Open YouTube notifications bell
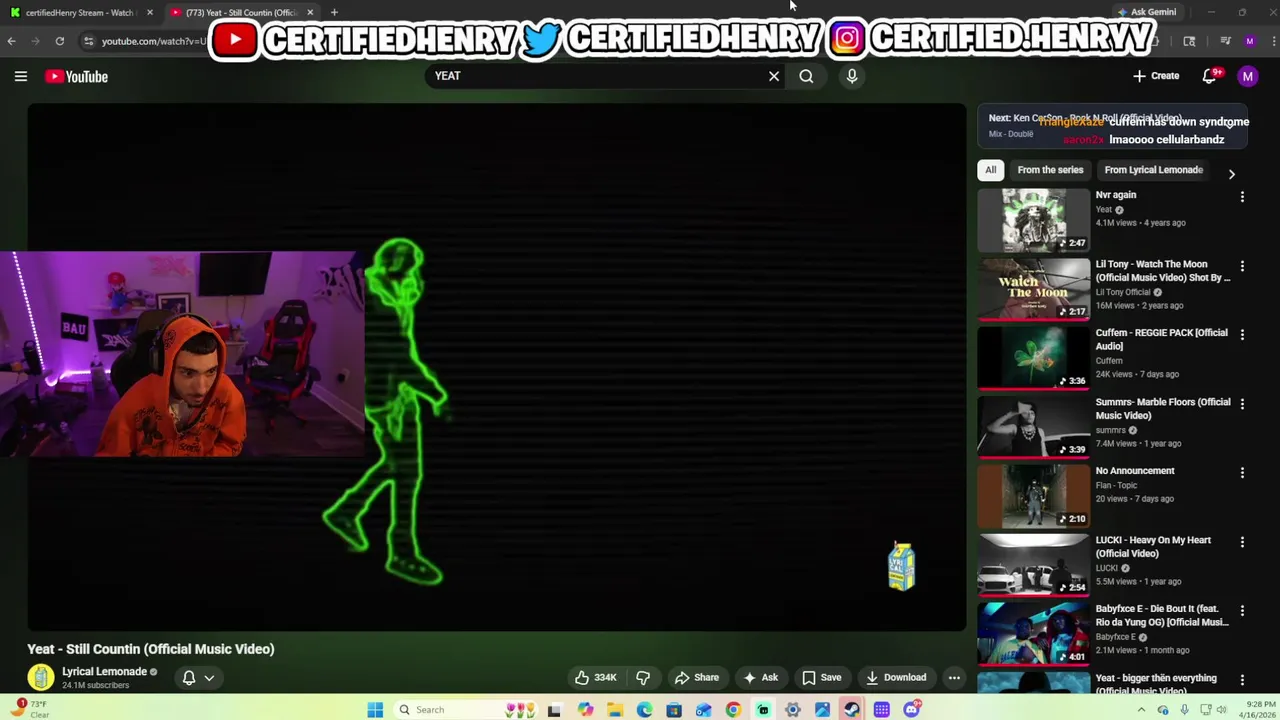The width and height of the screenshot is (1280, 720). 1210,76
